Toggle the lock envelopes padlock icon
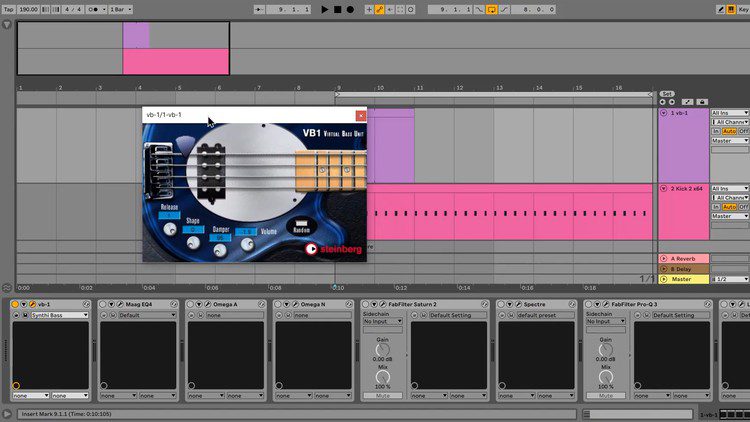The width and height of the screenshot is (750, 422). [x=702, y=102]
